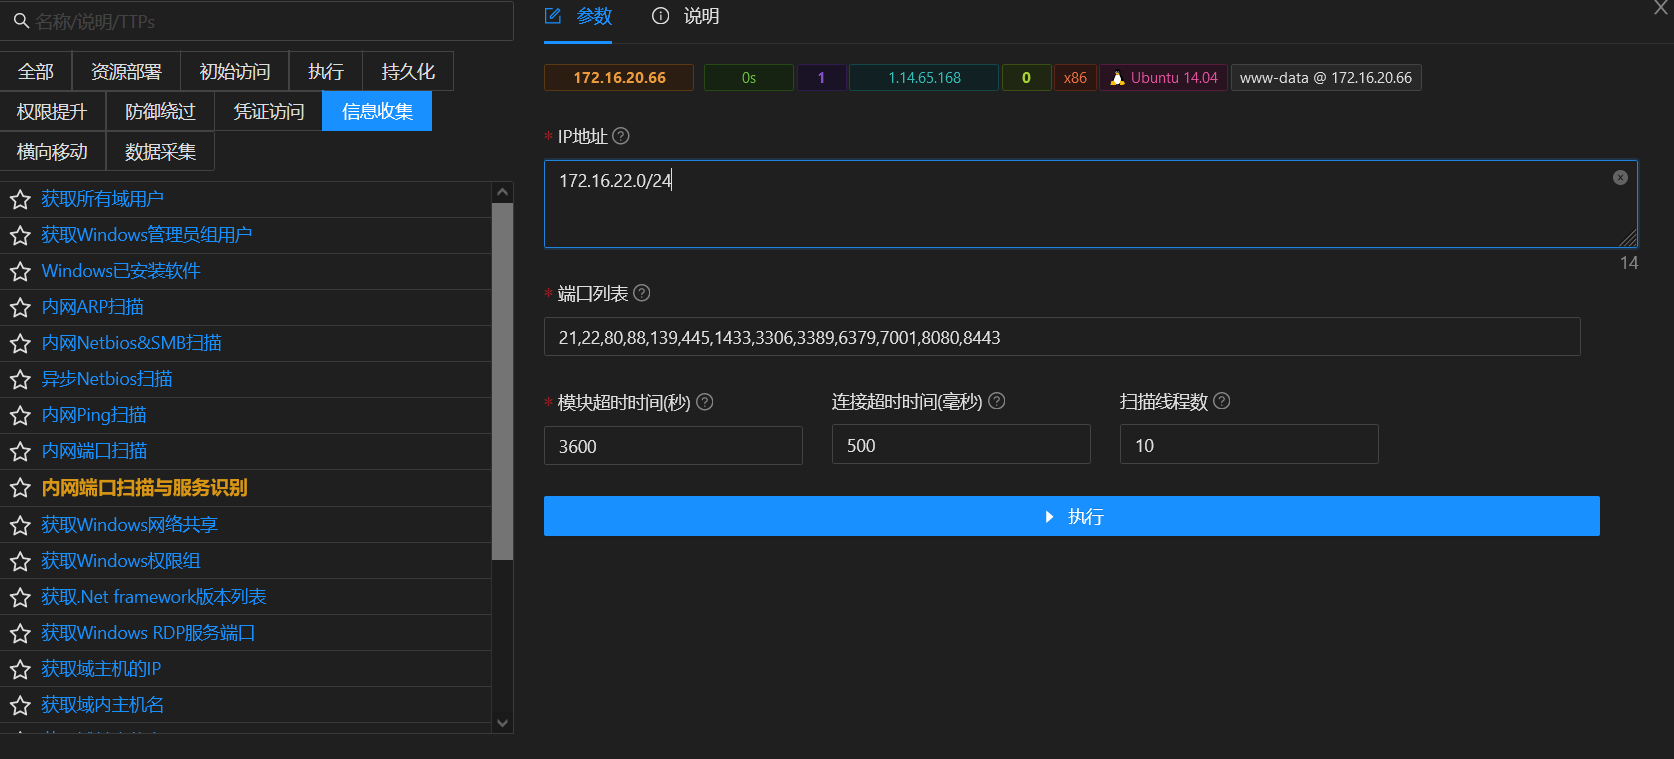The height and width of the screenshot is (759, 1674).
Task: Star the 获取Windows管理员组用户 module
Action: tap(20, 236)
